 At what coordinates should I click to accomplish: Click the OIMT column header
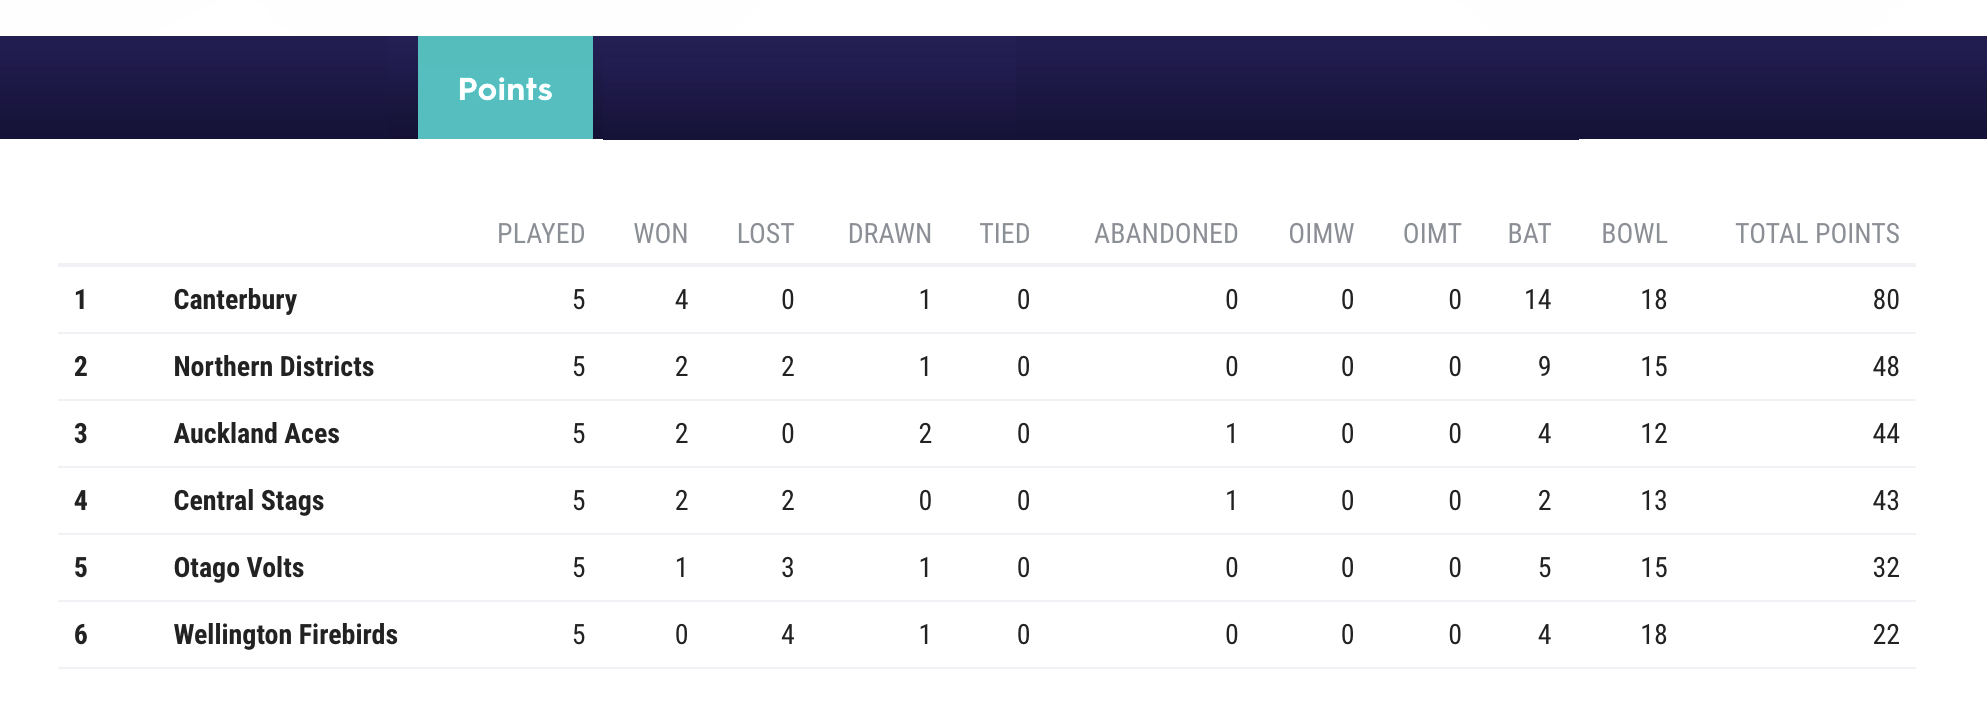pos(1432,234)
